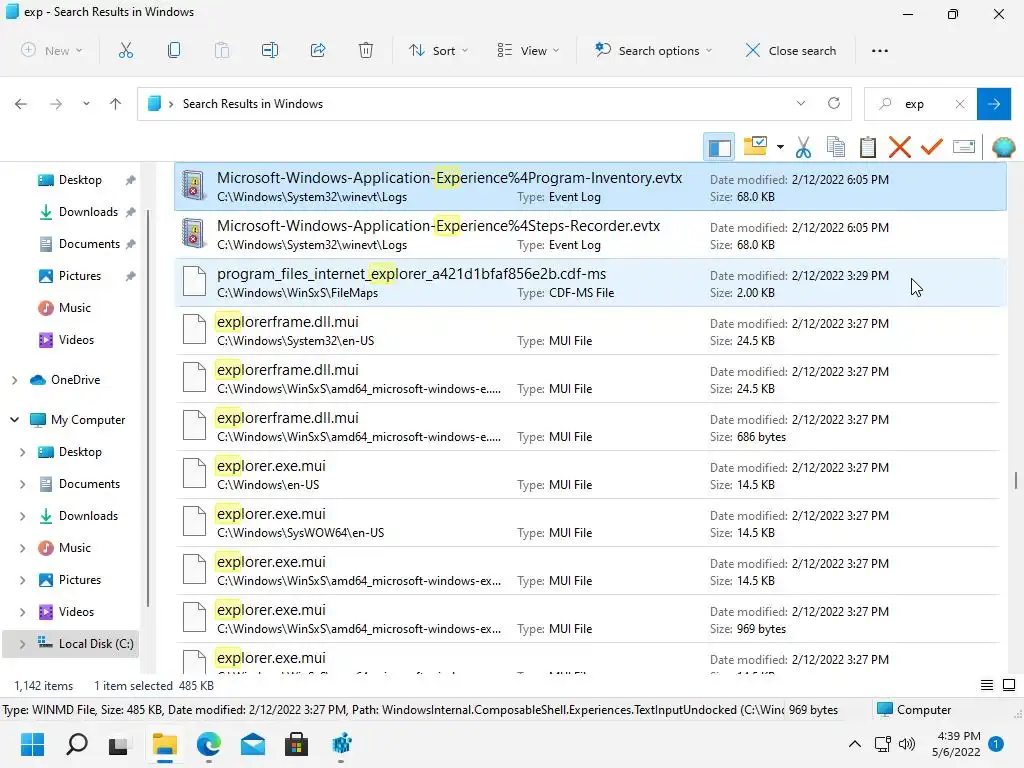Select explorer.exe.mui in SysWOW64\en-US

point(590,522)
